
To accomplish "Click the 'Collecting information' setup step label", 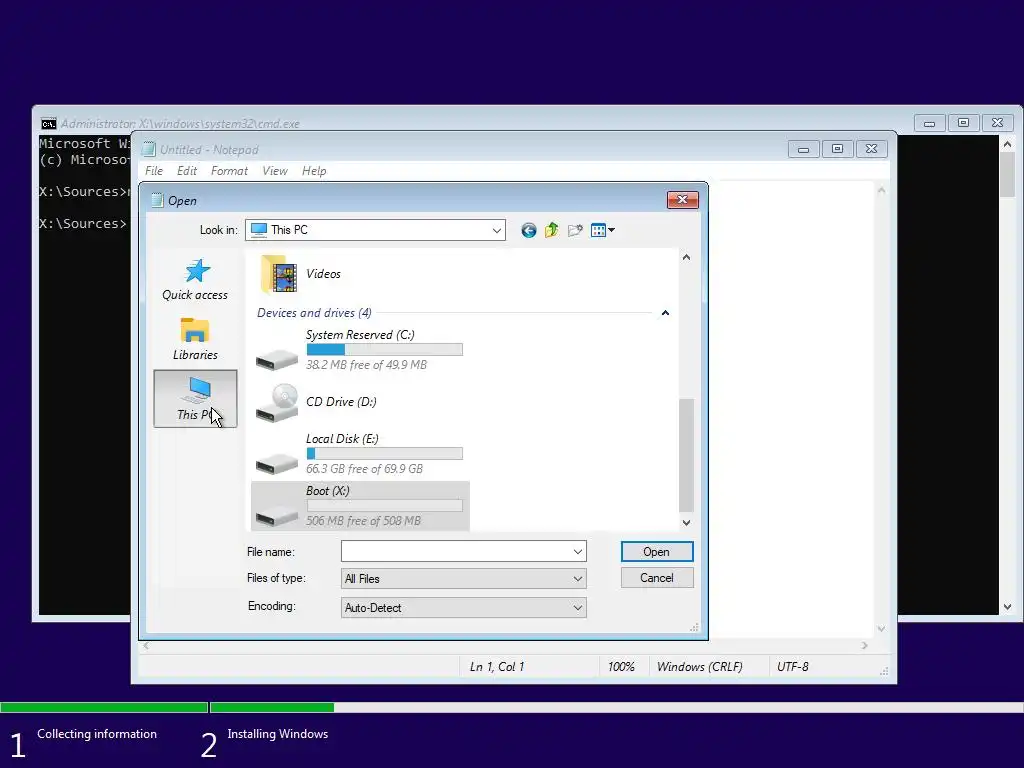I will 97,734.
